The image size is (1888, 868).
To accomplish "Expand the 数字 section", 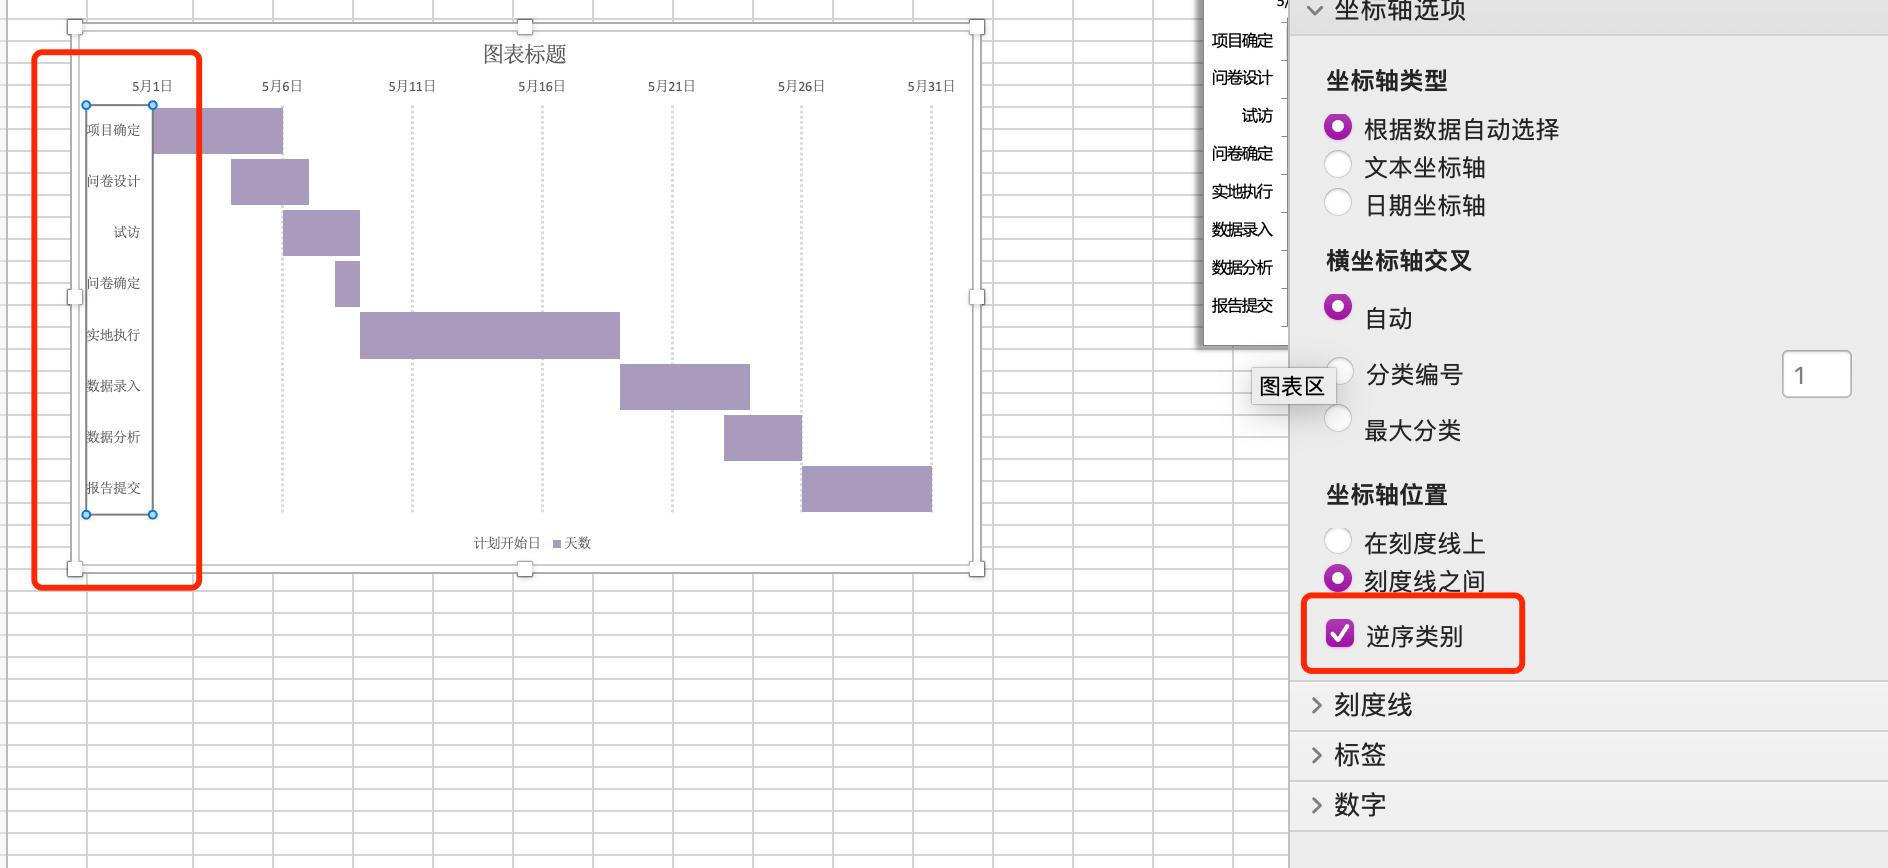I will tap(1316, 805).
